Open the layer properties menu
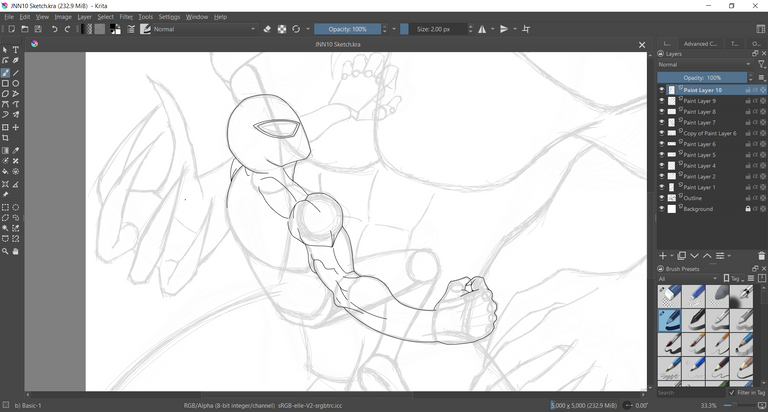Image resolution: width=768 pixels, height=412 pixels. coord(720,256)
